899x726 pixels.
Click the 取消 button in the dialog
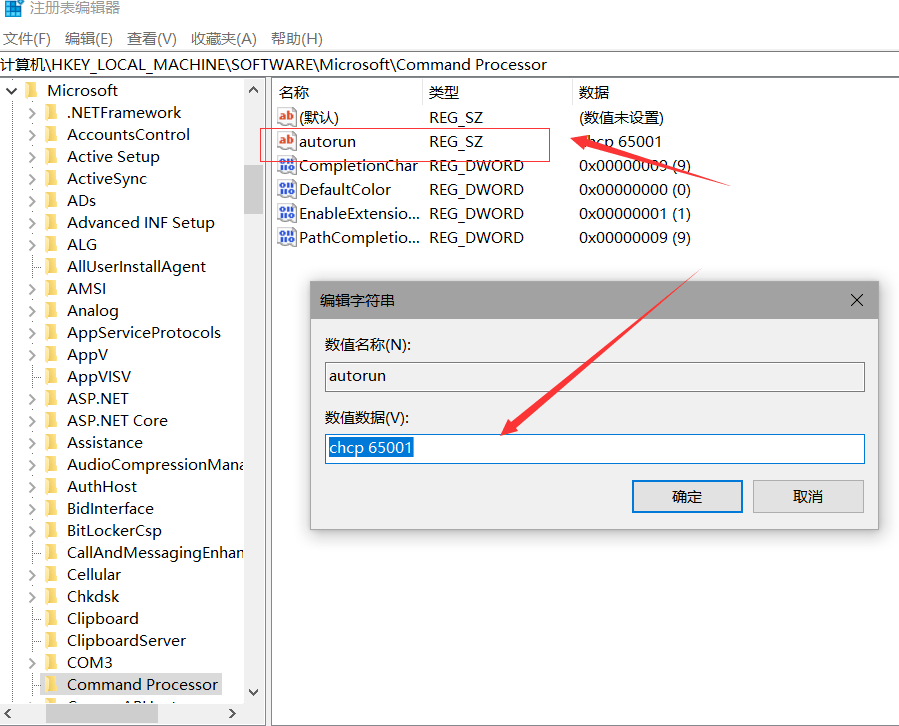coord(808,497)
